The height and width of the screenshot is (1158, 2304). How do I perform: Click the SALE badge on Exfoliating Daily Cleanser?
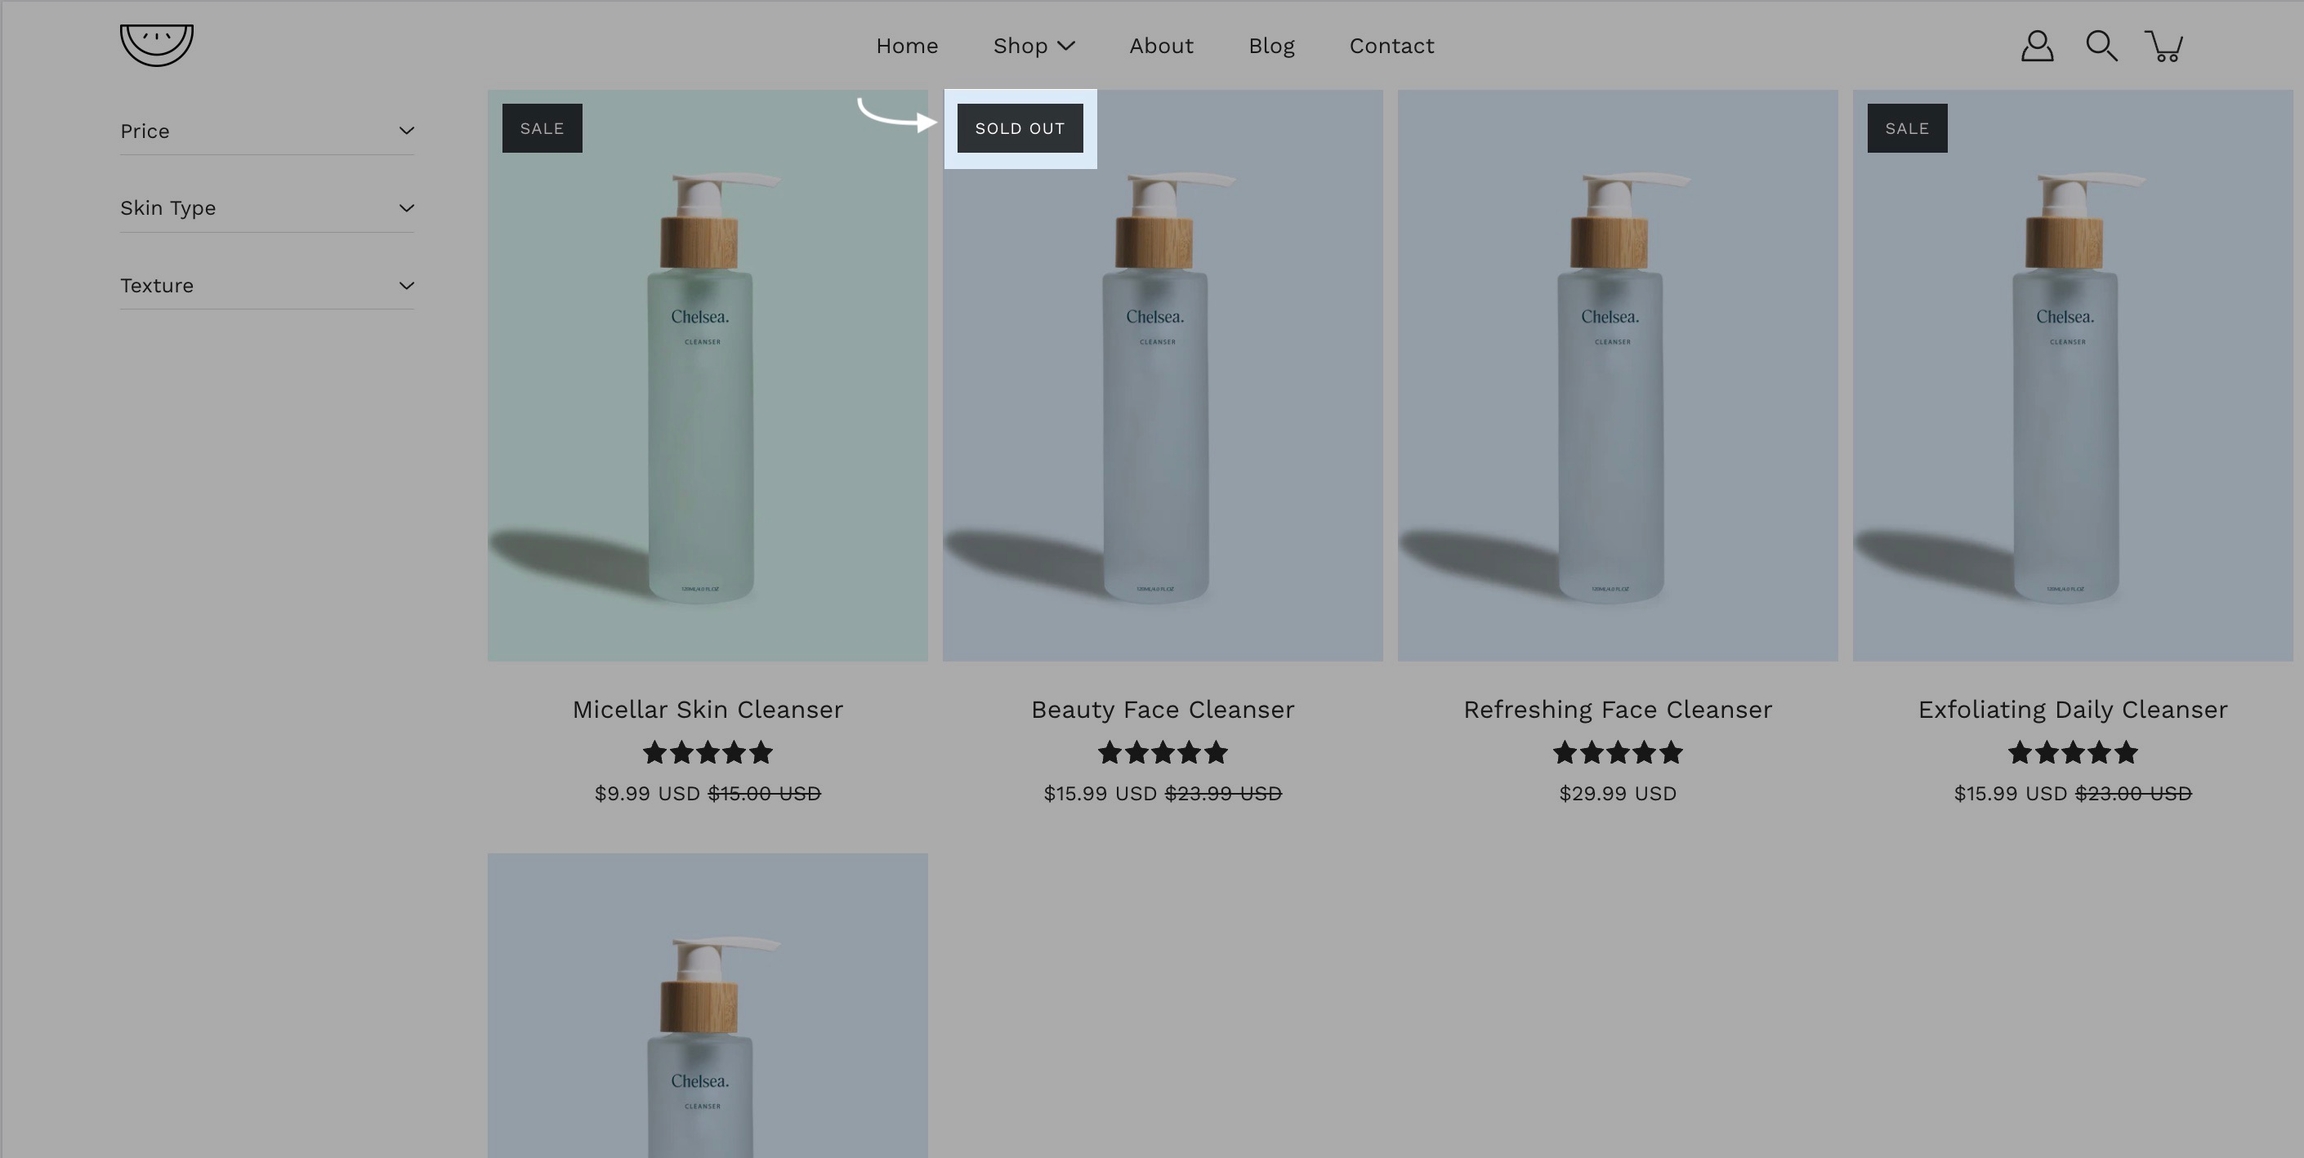point(1907,128)
